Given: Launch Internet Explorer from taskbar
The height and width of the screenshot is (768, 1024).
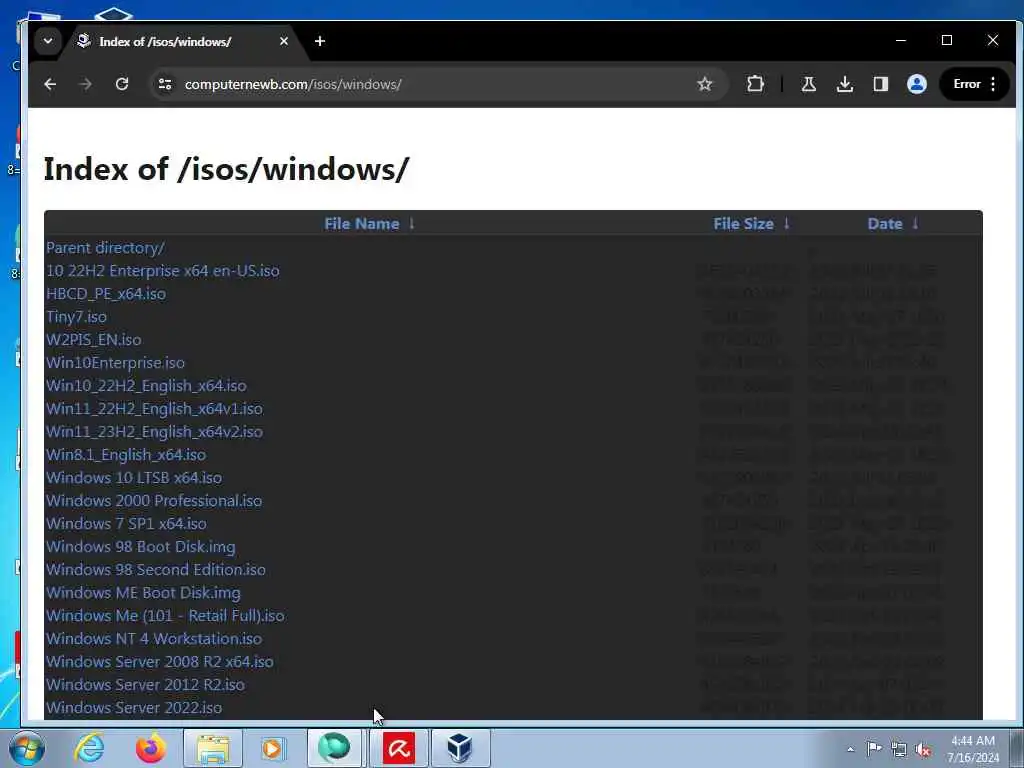Looking at the screenshot, I should click(89, 748).
